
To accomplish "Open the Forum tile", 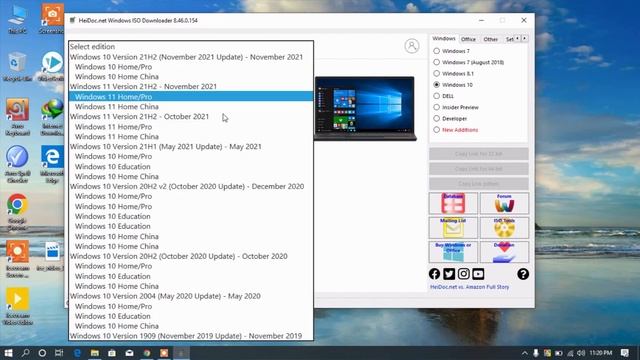I will (504, 203).
